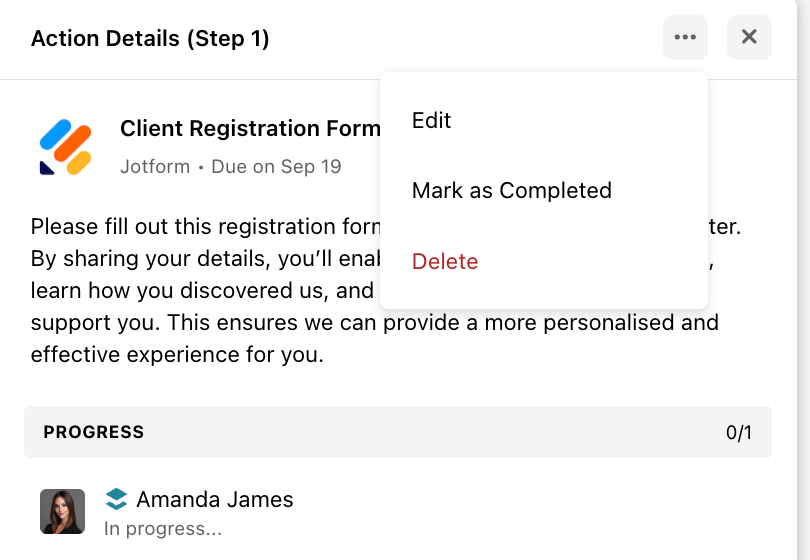Click the teal stacked-layers icon by Amanda James
The height and width of the screenshot is (560, 810).
[x=117, y=499]
